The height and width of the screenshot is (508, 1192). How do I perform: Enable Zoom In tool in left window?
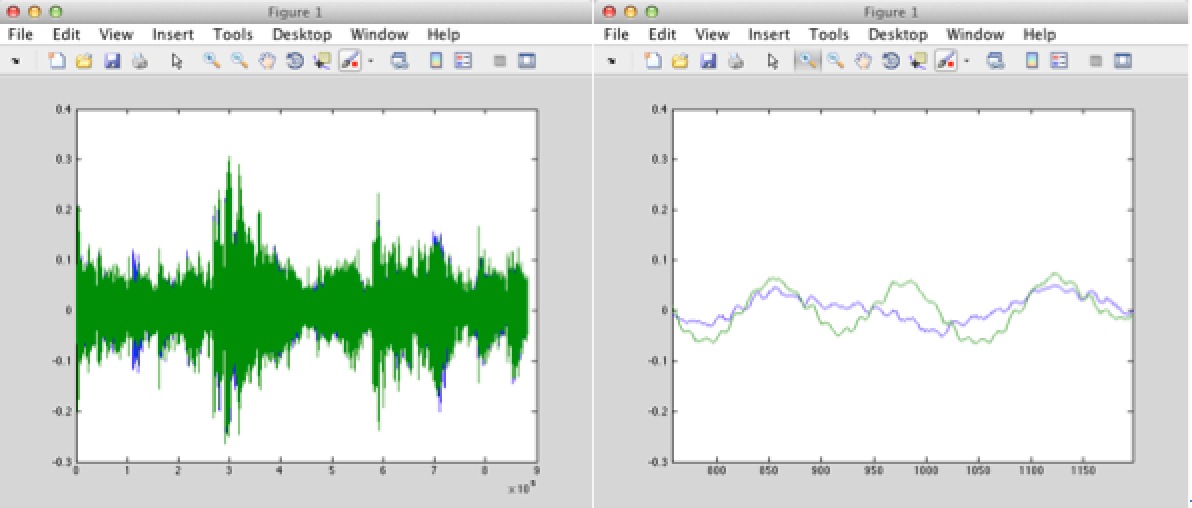pyautogui.click(x=212, y=62)
